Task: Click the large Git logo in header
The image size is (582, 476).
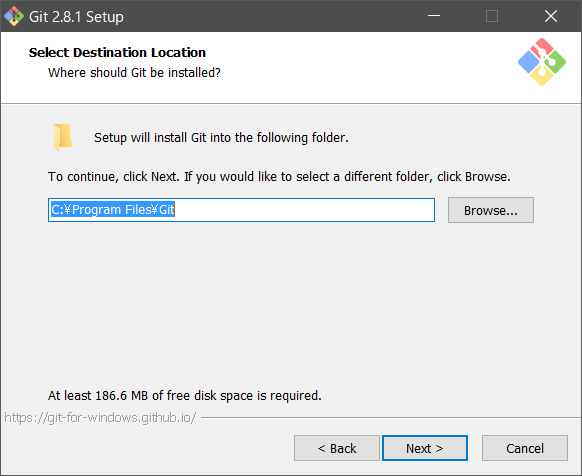Action: pos(542,62)
